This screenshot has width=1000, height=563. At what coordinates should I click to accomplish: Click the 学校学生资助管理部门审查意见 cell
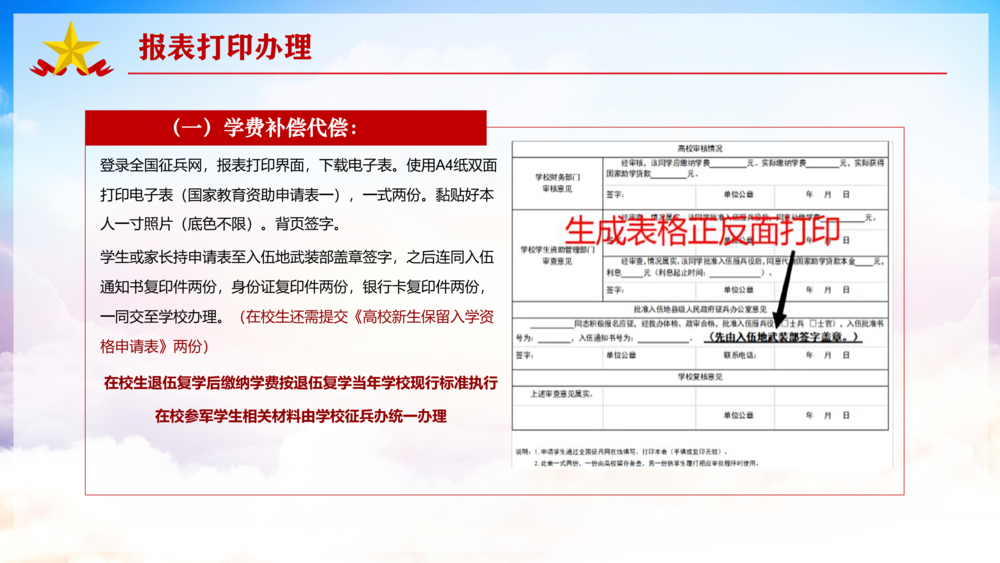tap(557, 254)
